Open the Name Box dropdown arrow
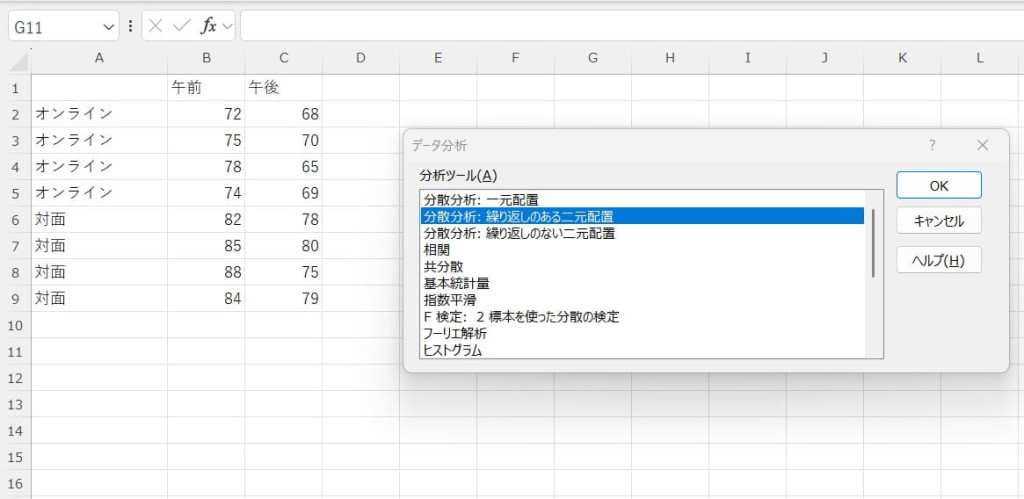Screen dimensions: 1024x499 (x=108, y=27)
